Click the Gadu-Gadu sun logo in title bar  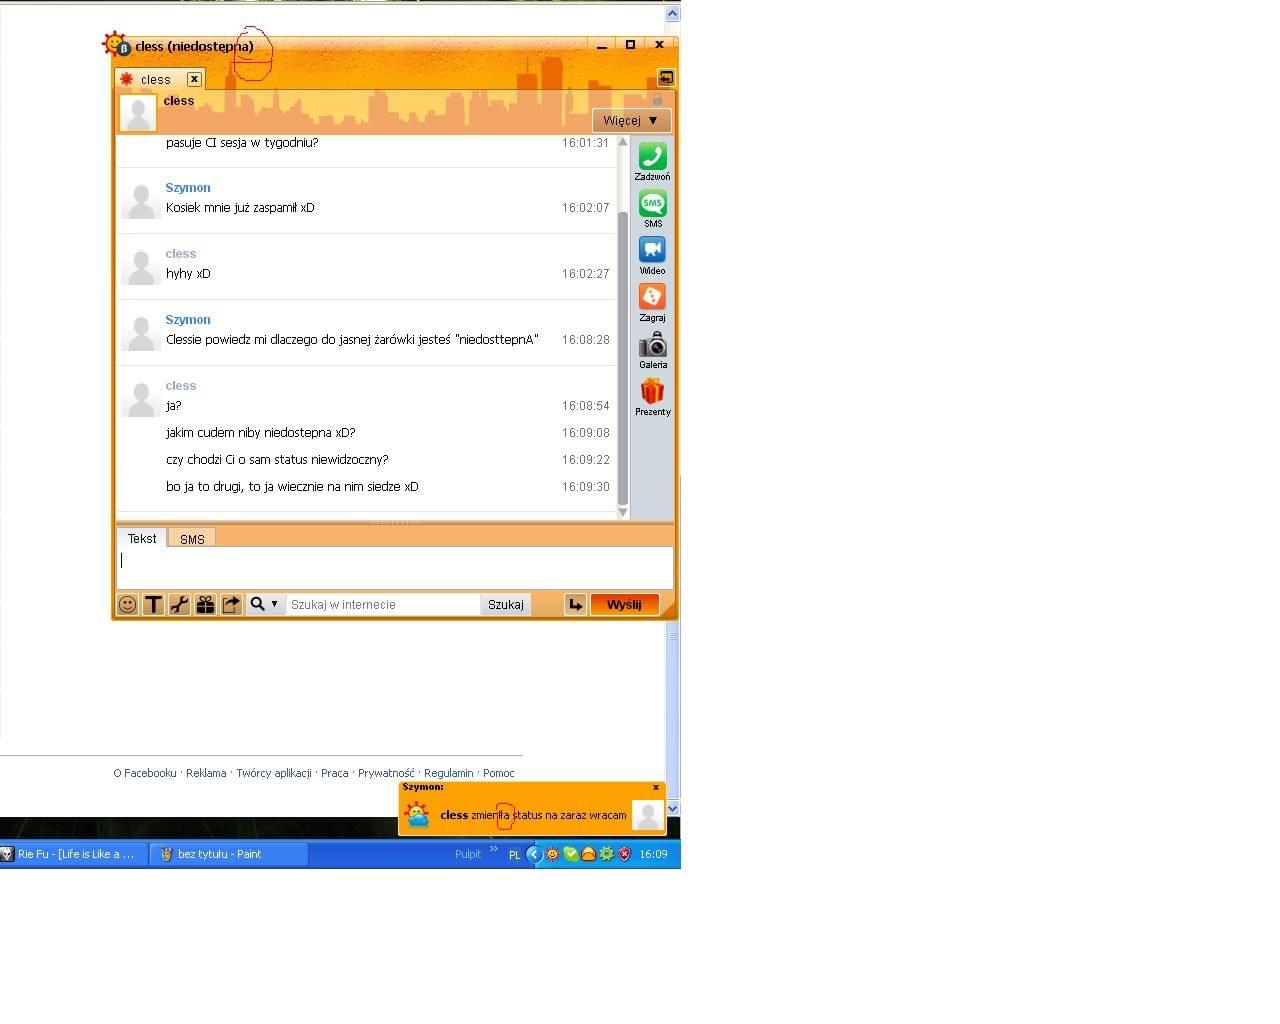[117, 44]
